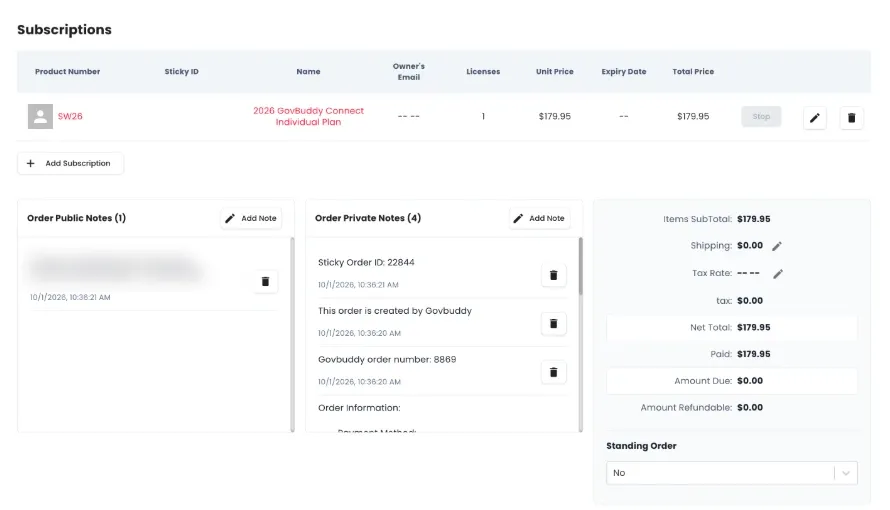Add a note to Order Private Notes
Screen dimensions: 890x510
click(x=539, y=218)
